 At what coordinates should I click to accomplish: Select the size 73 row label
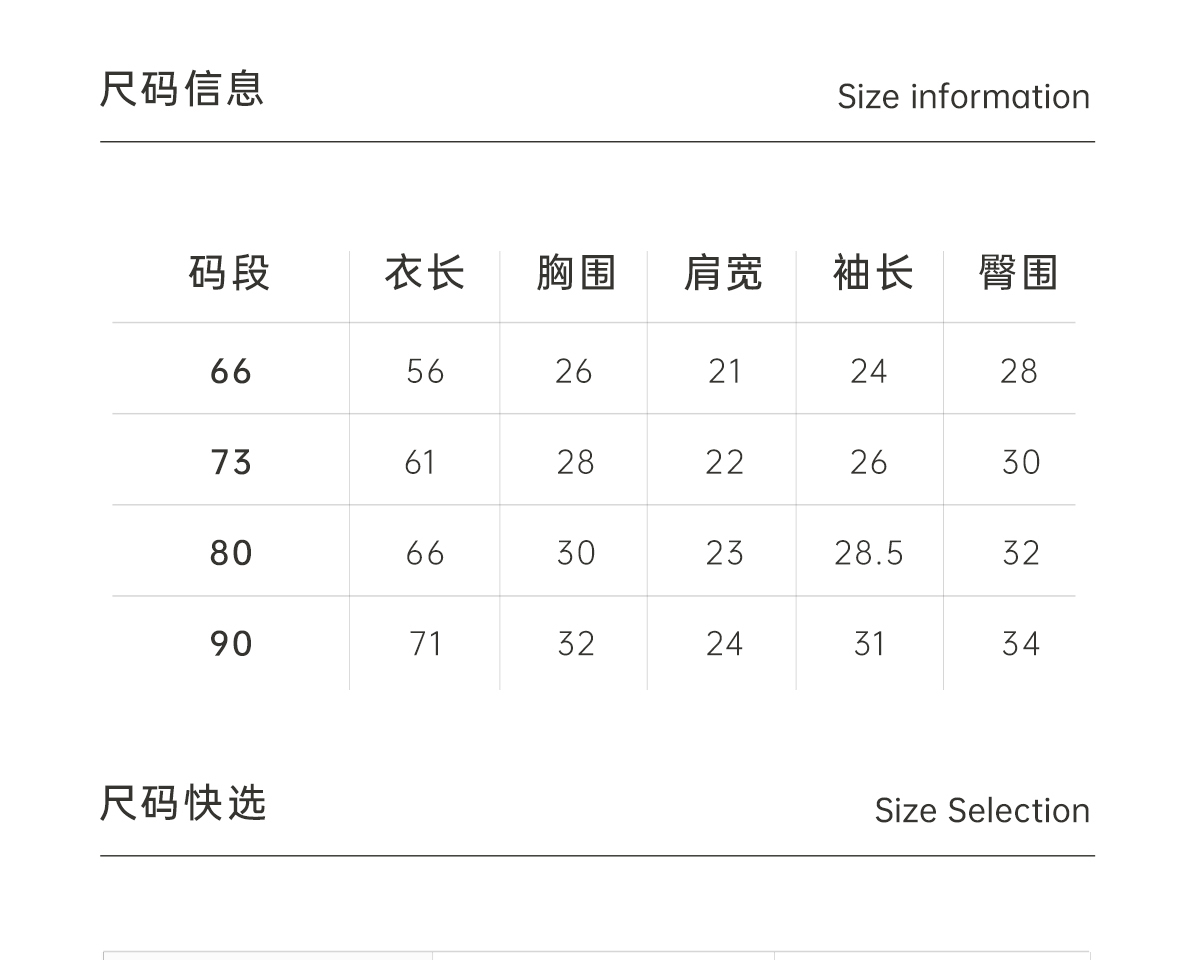(x=231, y=463)
